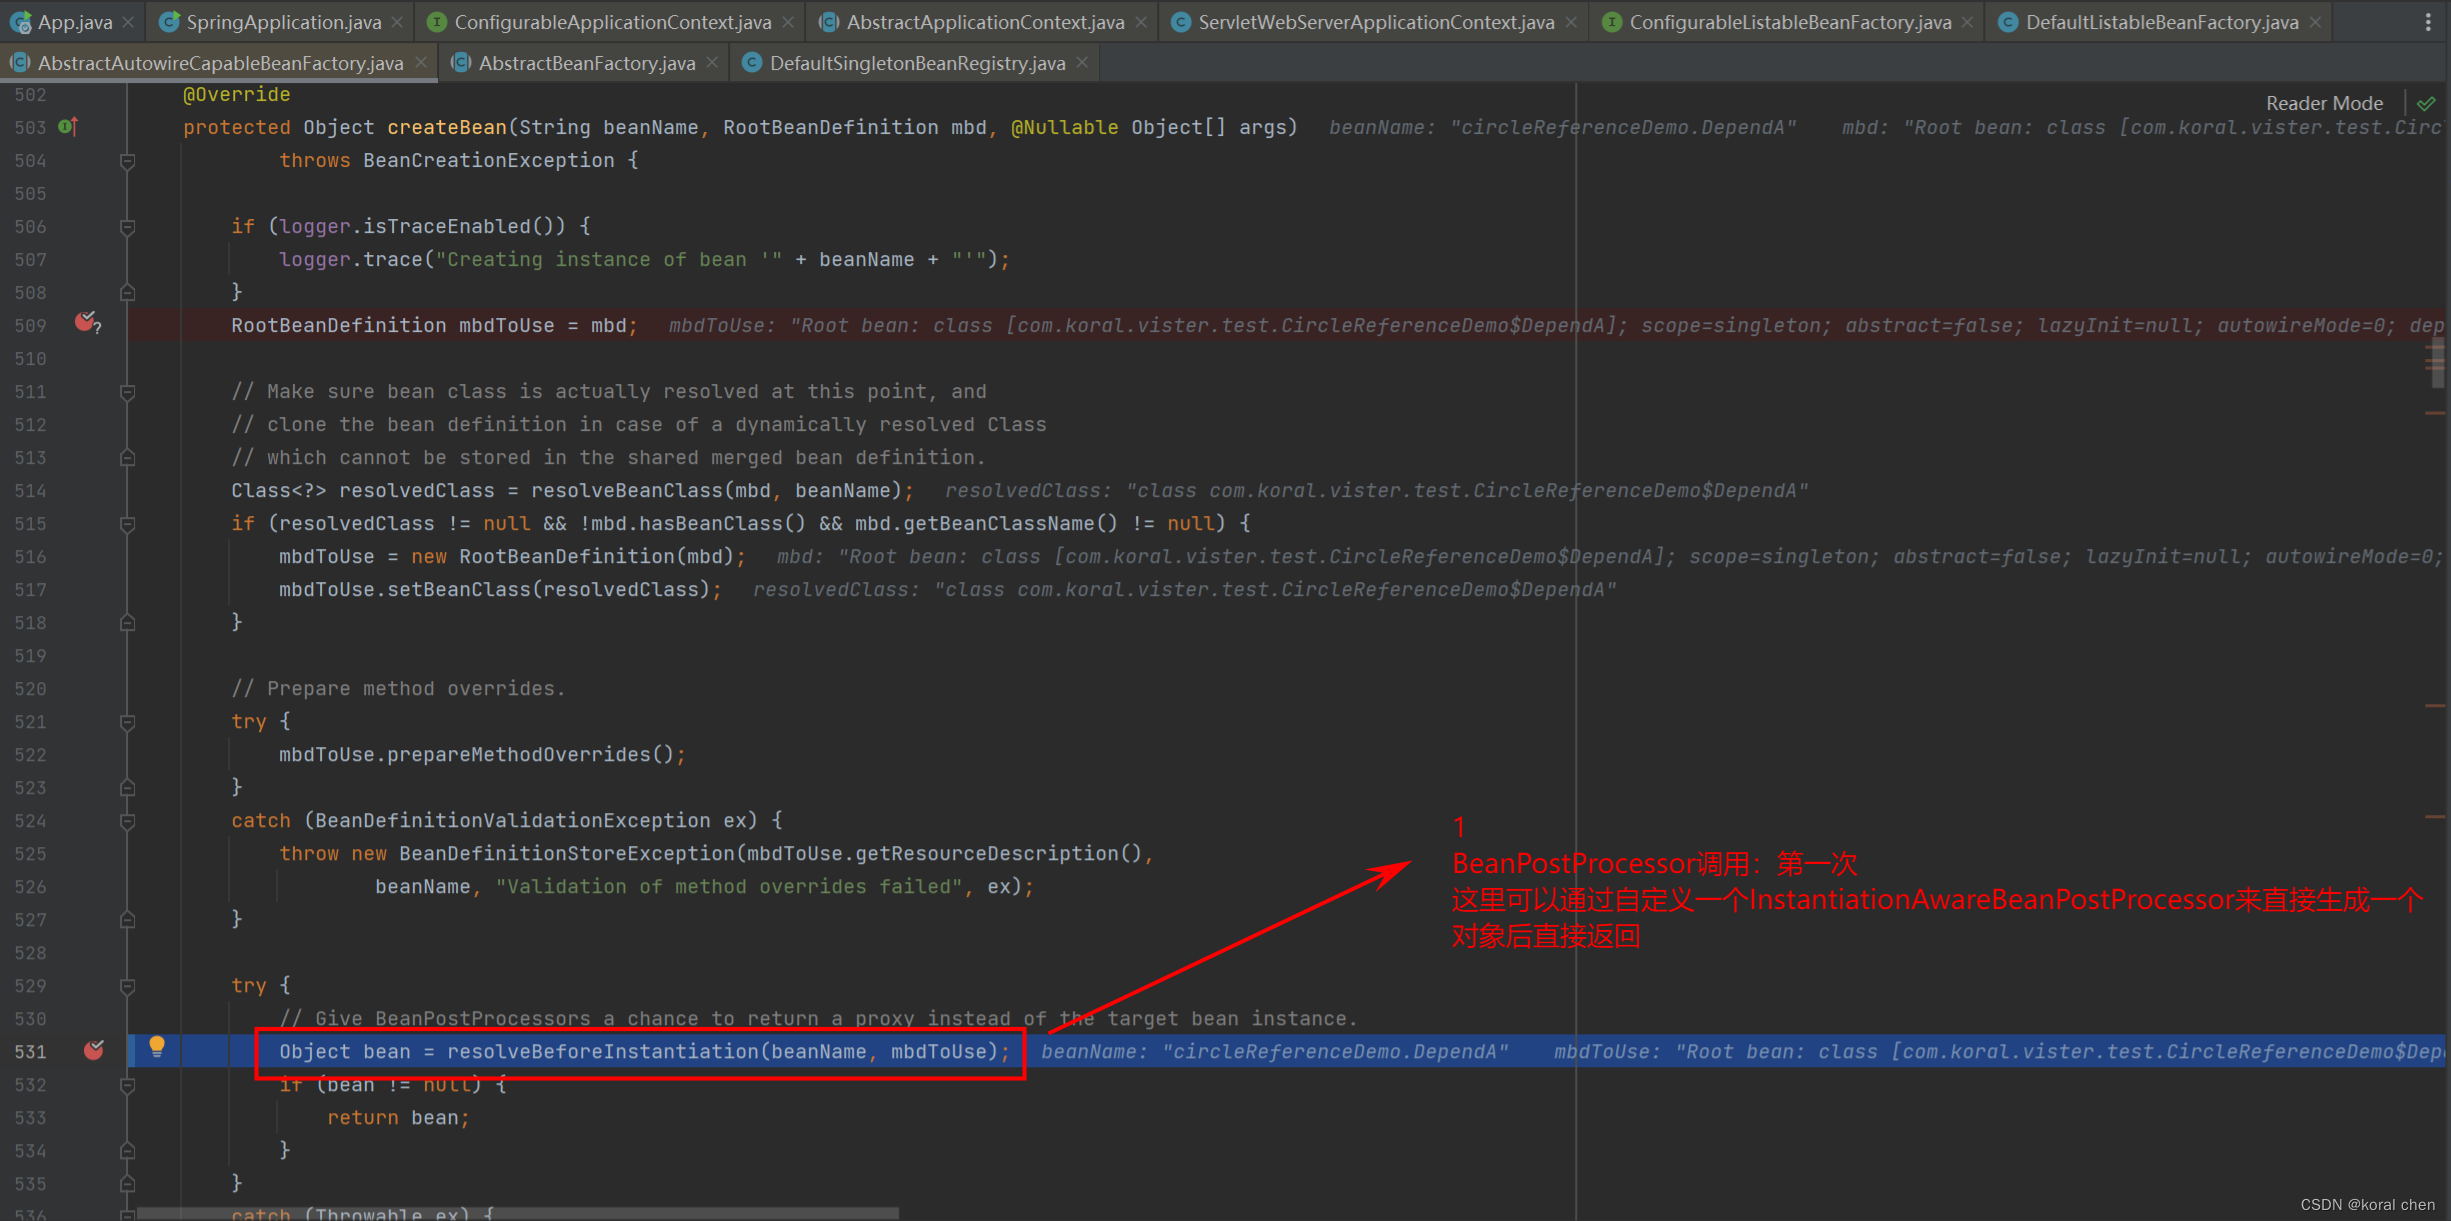Select the AbstractAutowireCapableBeanFactory.java tab
2451x1221 pixels.
pyautogui.click(x=220, y=63)
